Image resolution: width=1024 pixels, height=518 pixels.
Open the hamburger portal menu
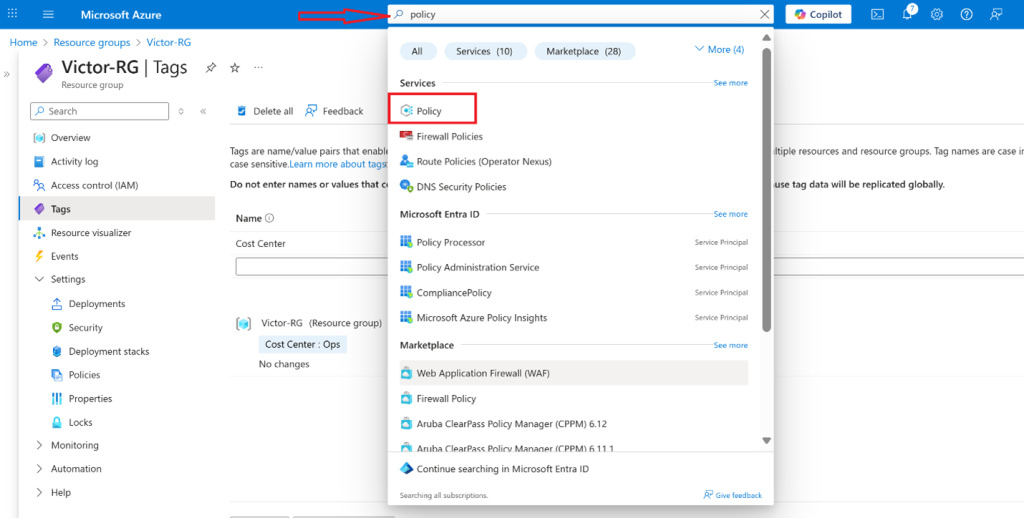point(48,14)
